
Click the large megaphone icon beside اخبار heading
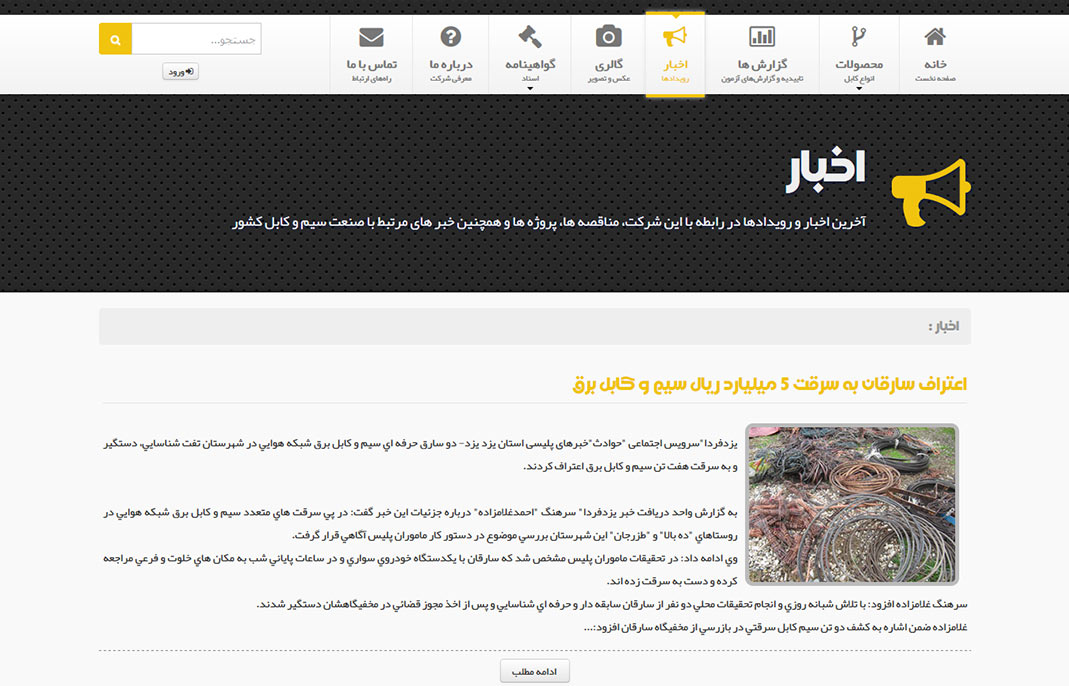point(930,192)
